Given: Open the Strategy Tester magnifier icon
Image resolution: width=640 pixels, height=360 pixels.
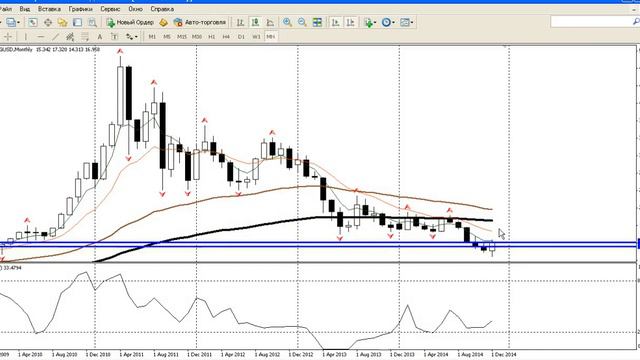Looking at the screenshot, I should point(92,22).
